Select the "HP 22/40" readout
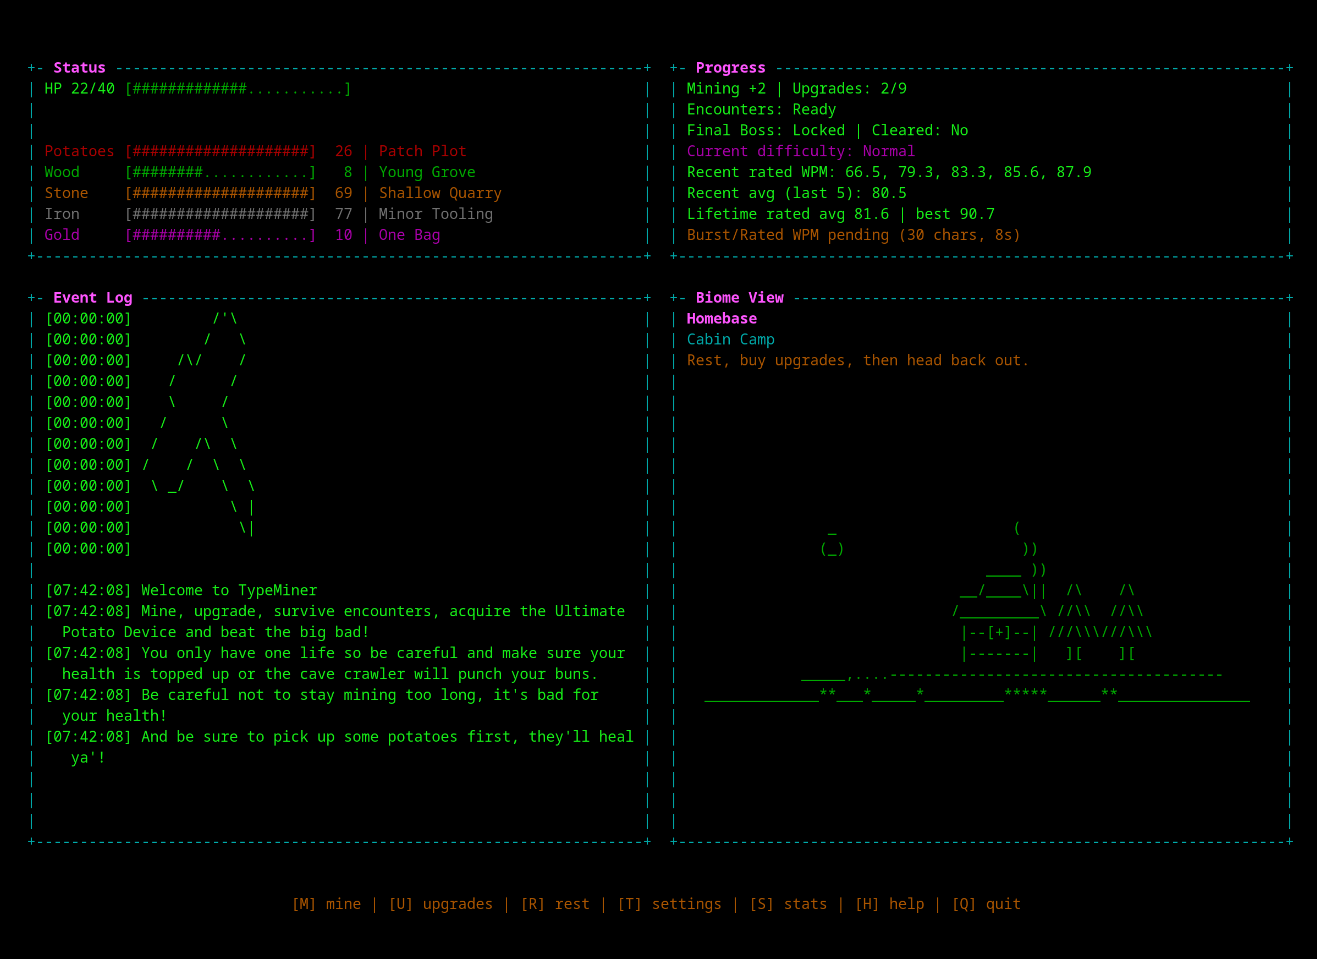Viewport: 1317px width, 959px height. pos(79,89)
